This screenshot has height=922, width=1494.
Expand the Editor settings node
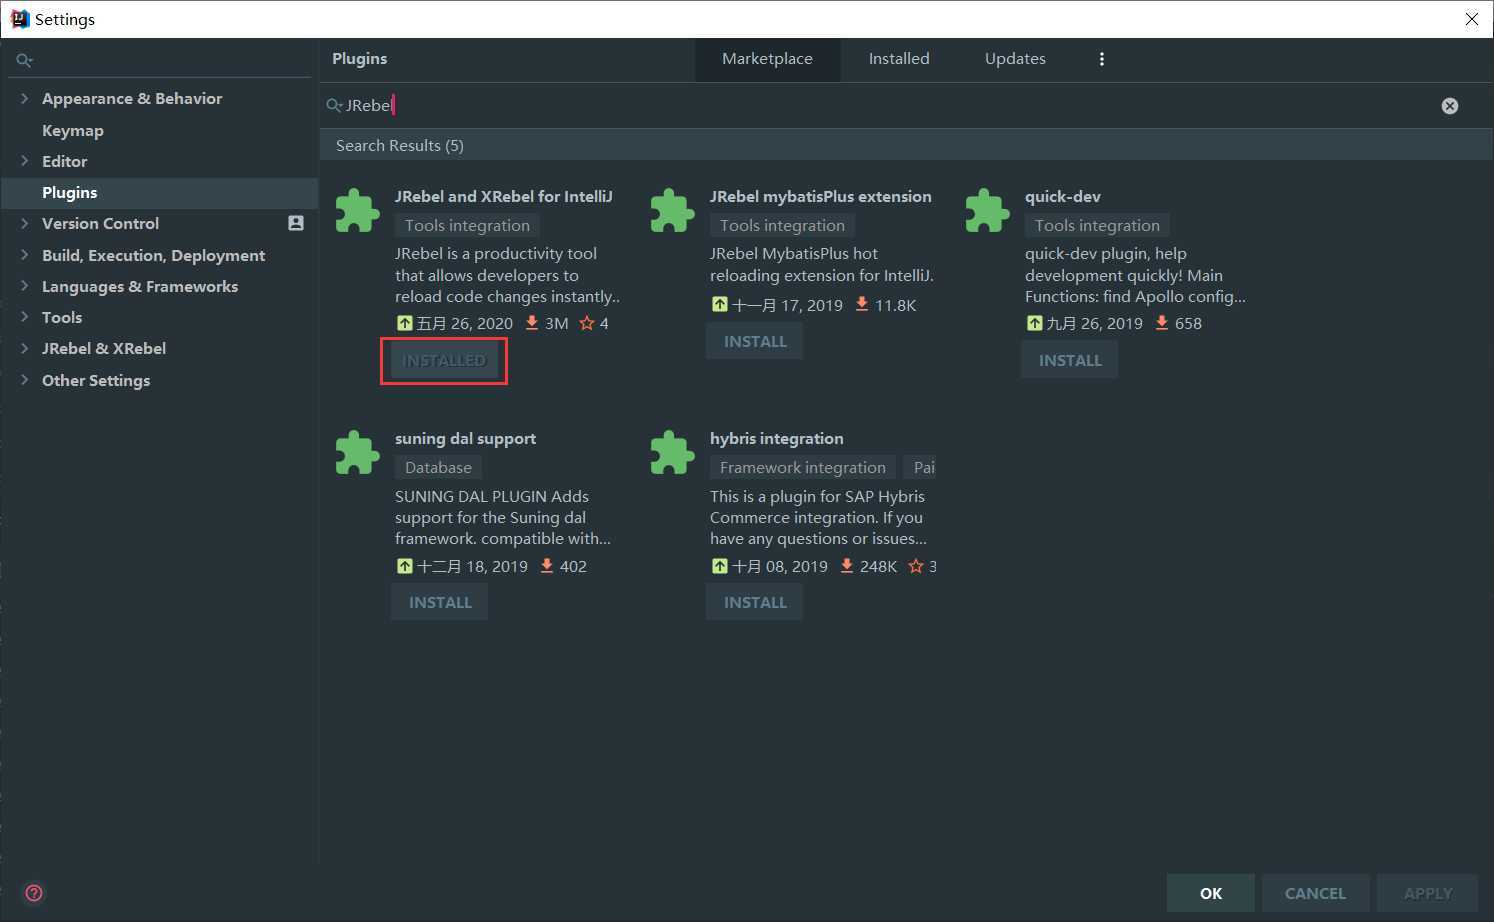click(25, 161)
